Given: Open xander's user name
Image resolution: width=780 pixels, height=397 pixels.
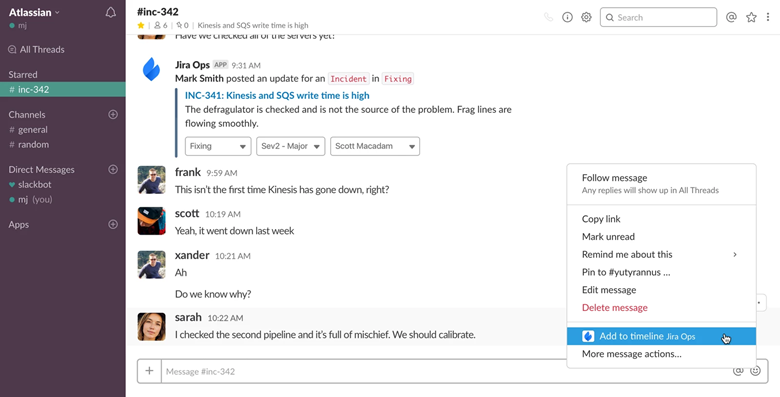Looking at the screenshot, I should tap(192, 255).
